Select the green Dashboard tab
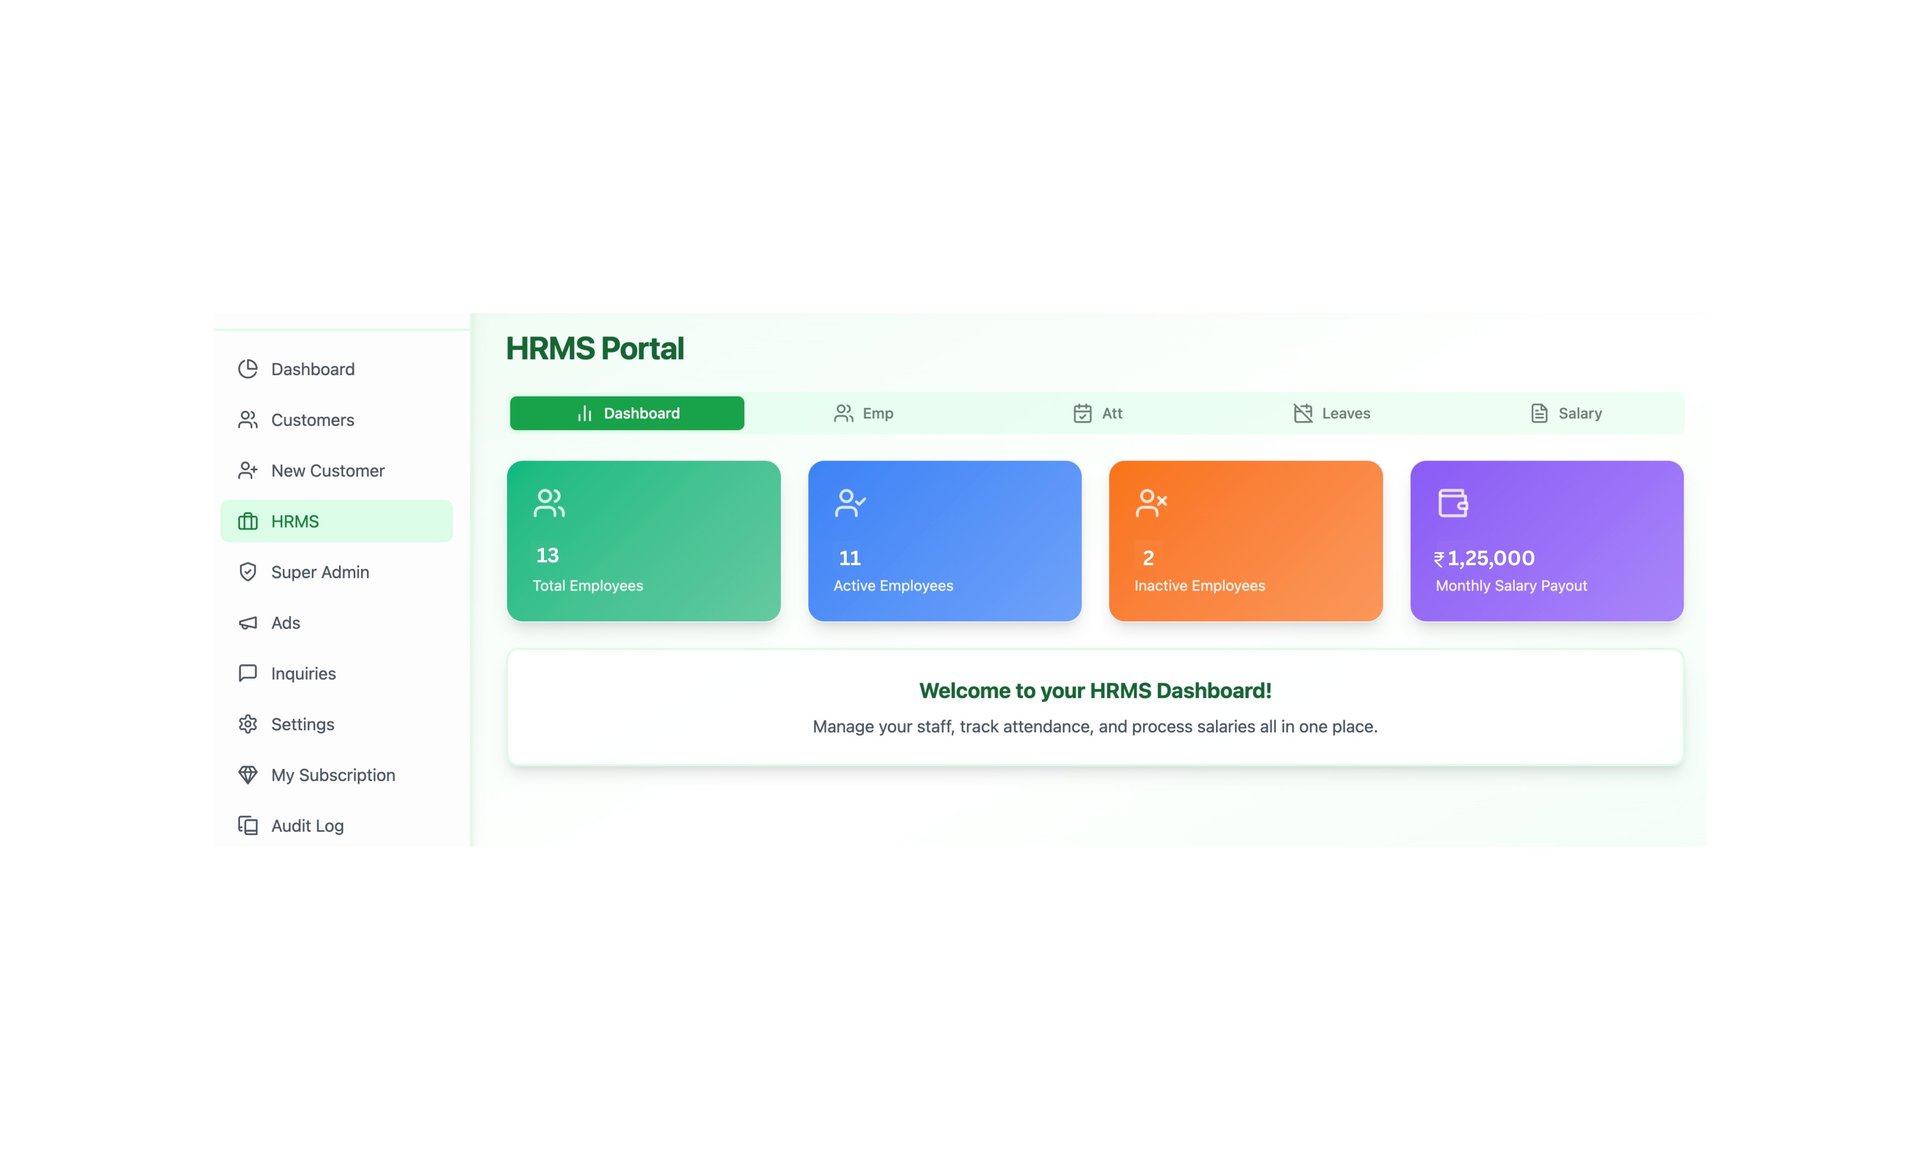Image resolution: width=1920 pixels, height=1160 pixels. 627,413
